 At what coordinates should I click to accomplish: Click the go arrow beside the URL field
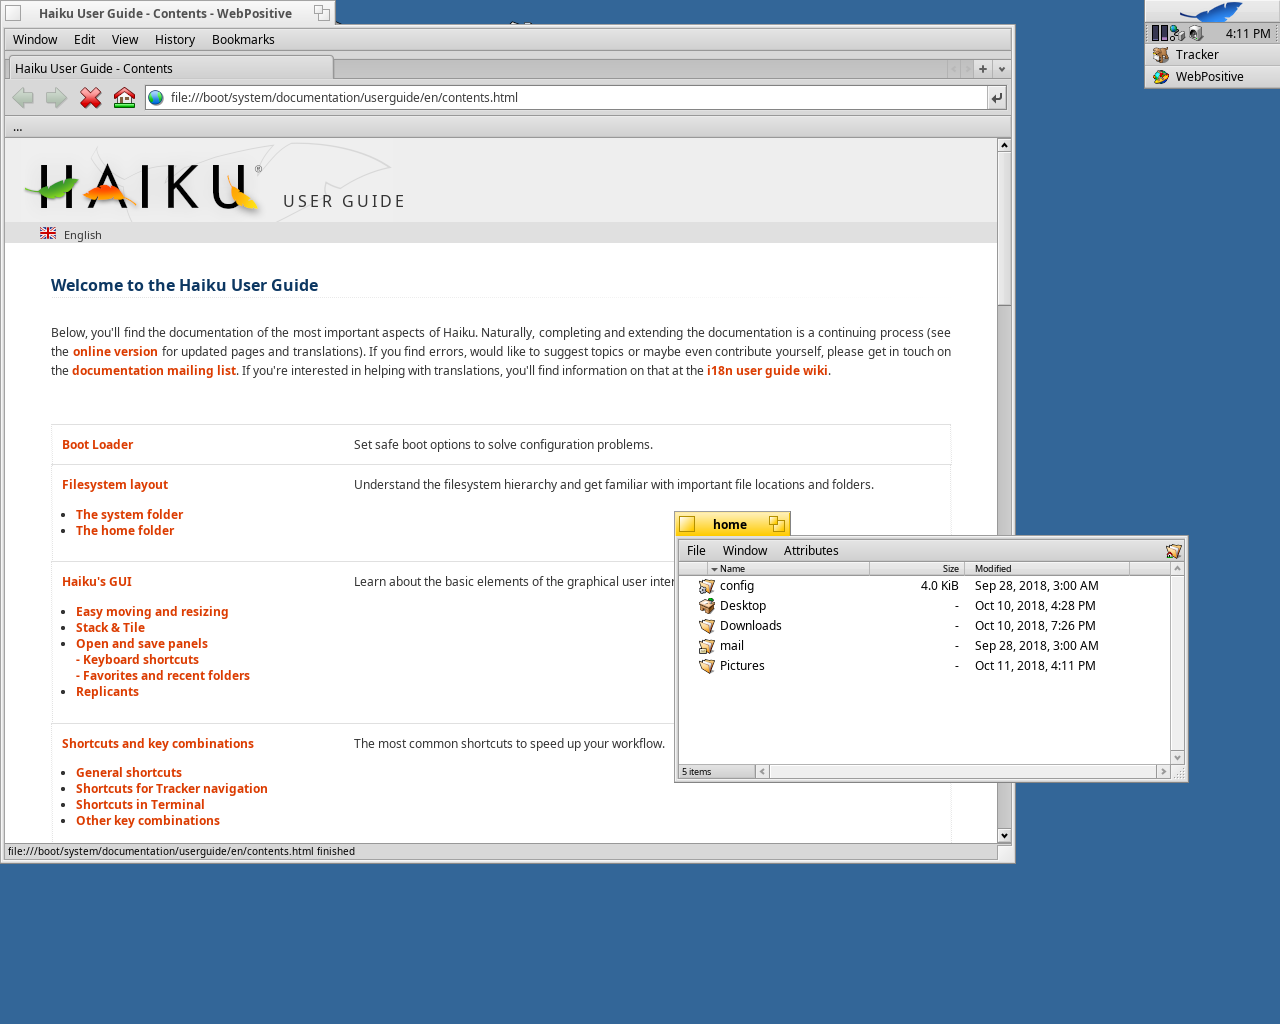tap(996, 98)
